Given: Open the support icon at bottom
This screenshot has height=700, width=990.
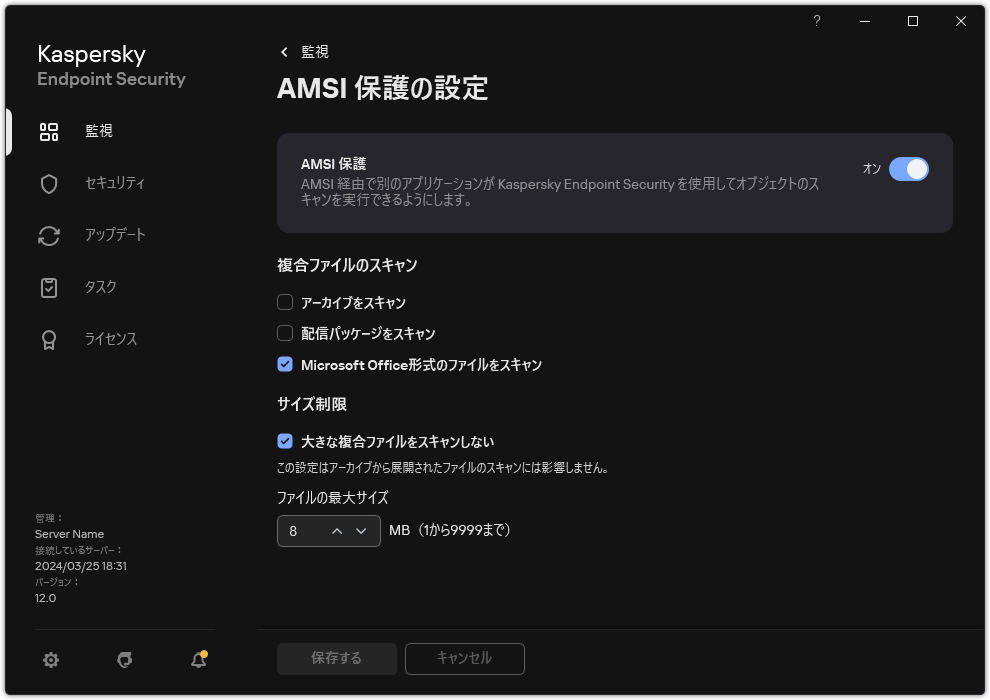Looking at the screenshot, I should (x=124, y=660).
